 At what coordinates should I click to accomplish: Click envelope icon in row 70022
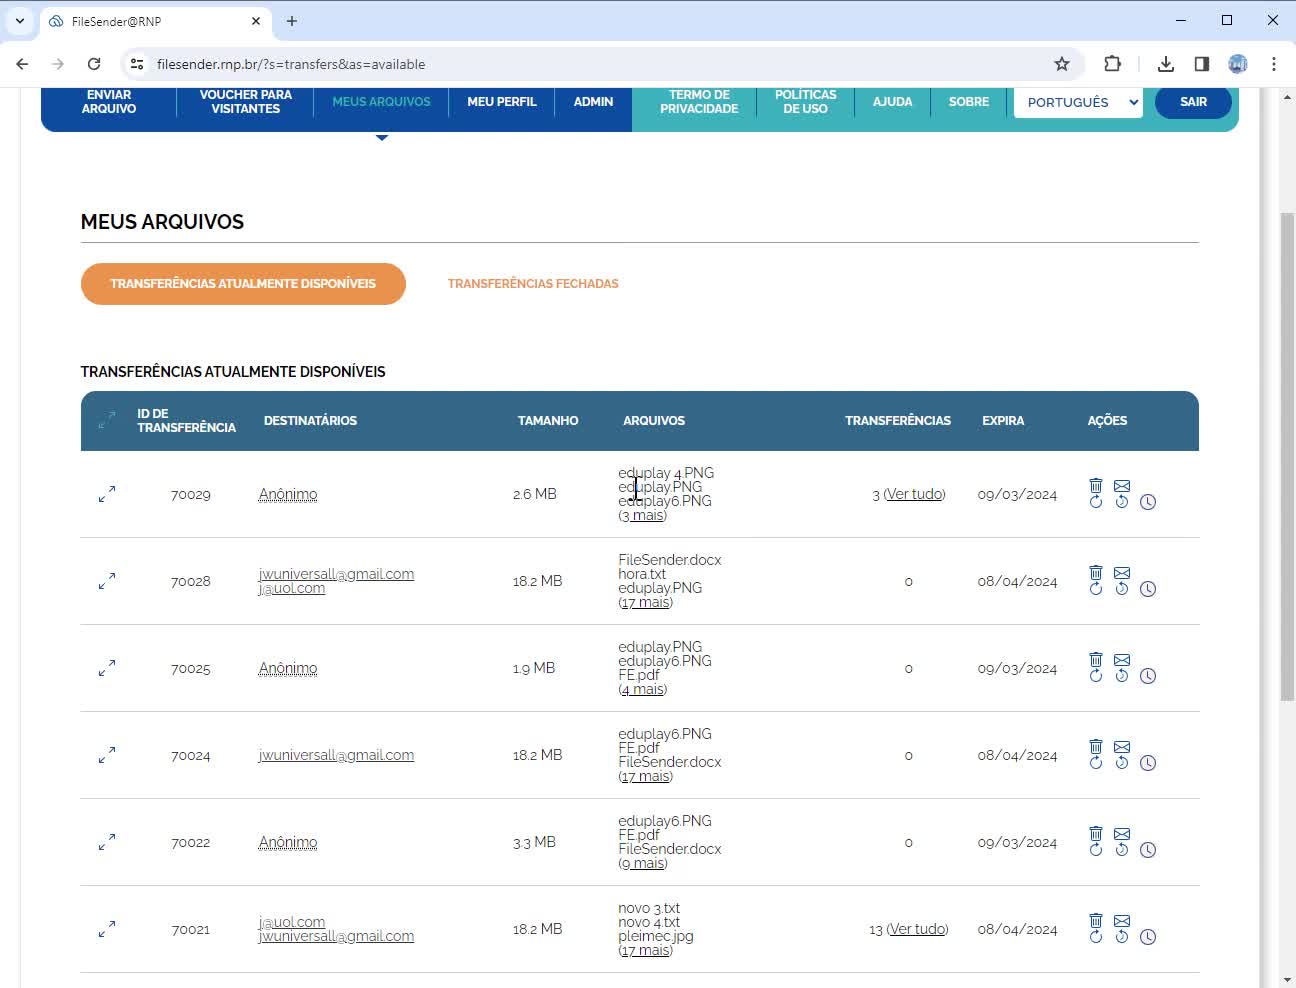coord(1122,833)
